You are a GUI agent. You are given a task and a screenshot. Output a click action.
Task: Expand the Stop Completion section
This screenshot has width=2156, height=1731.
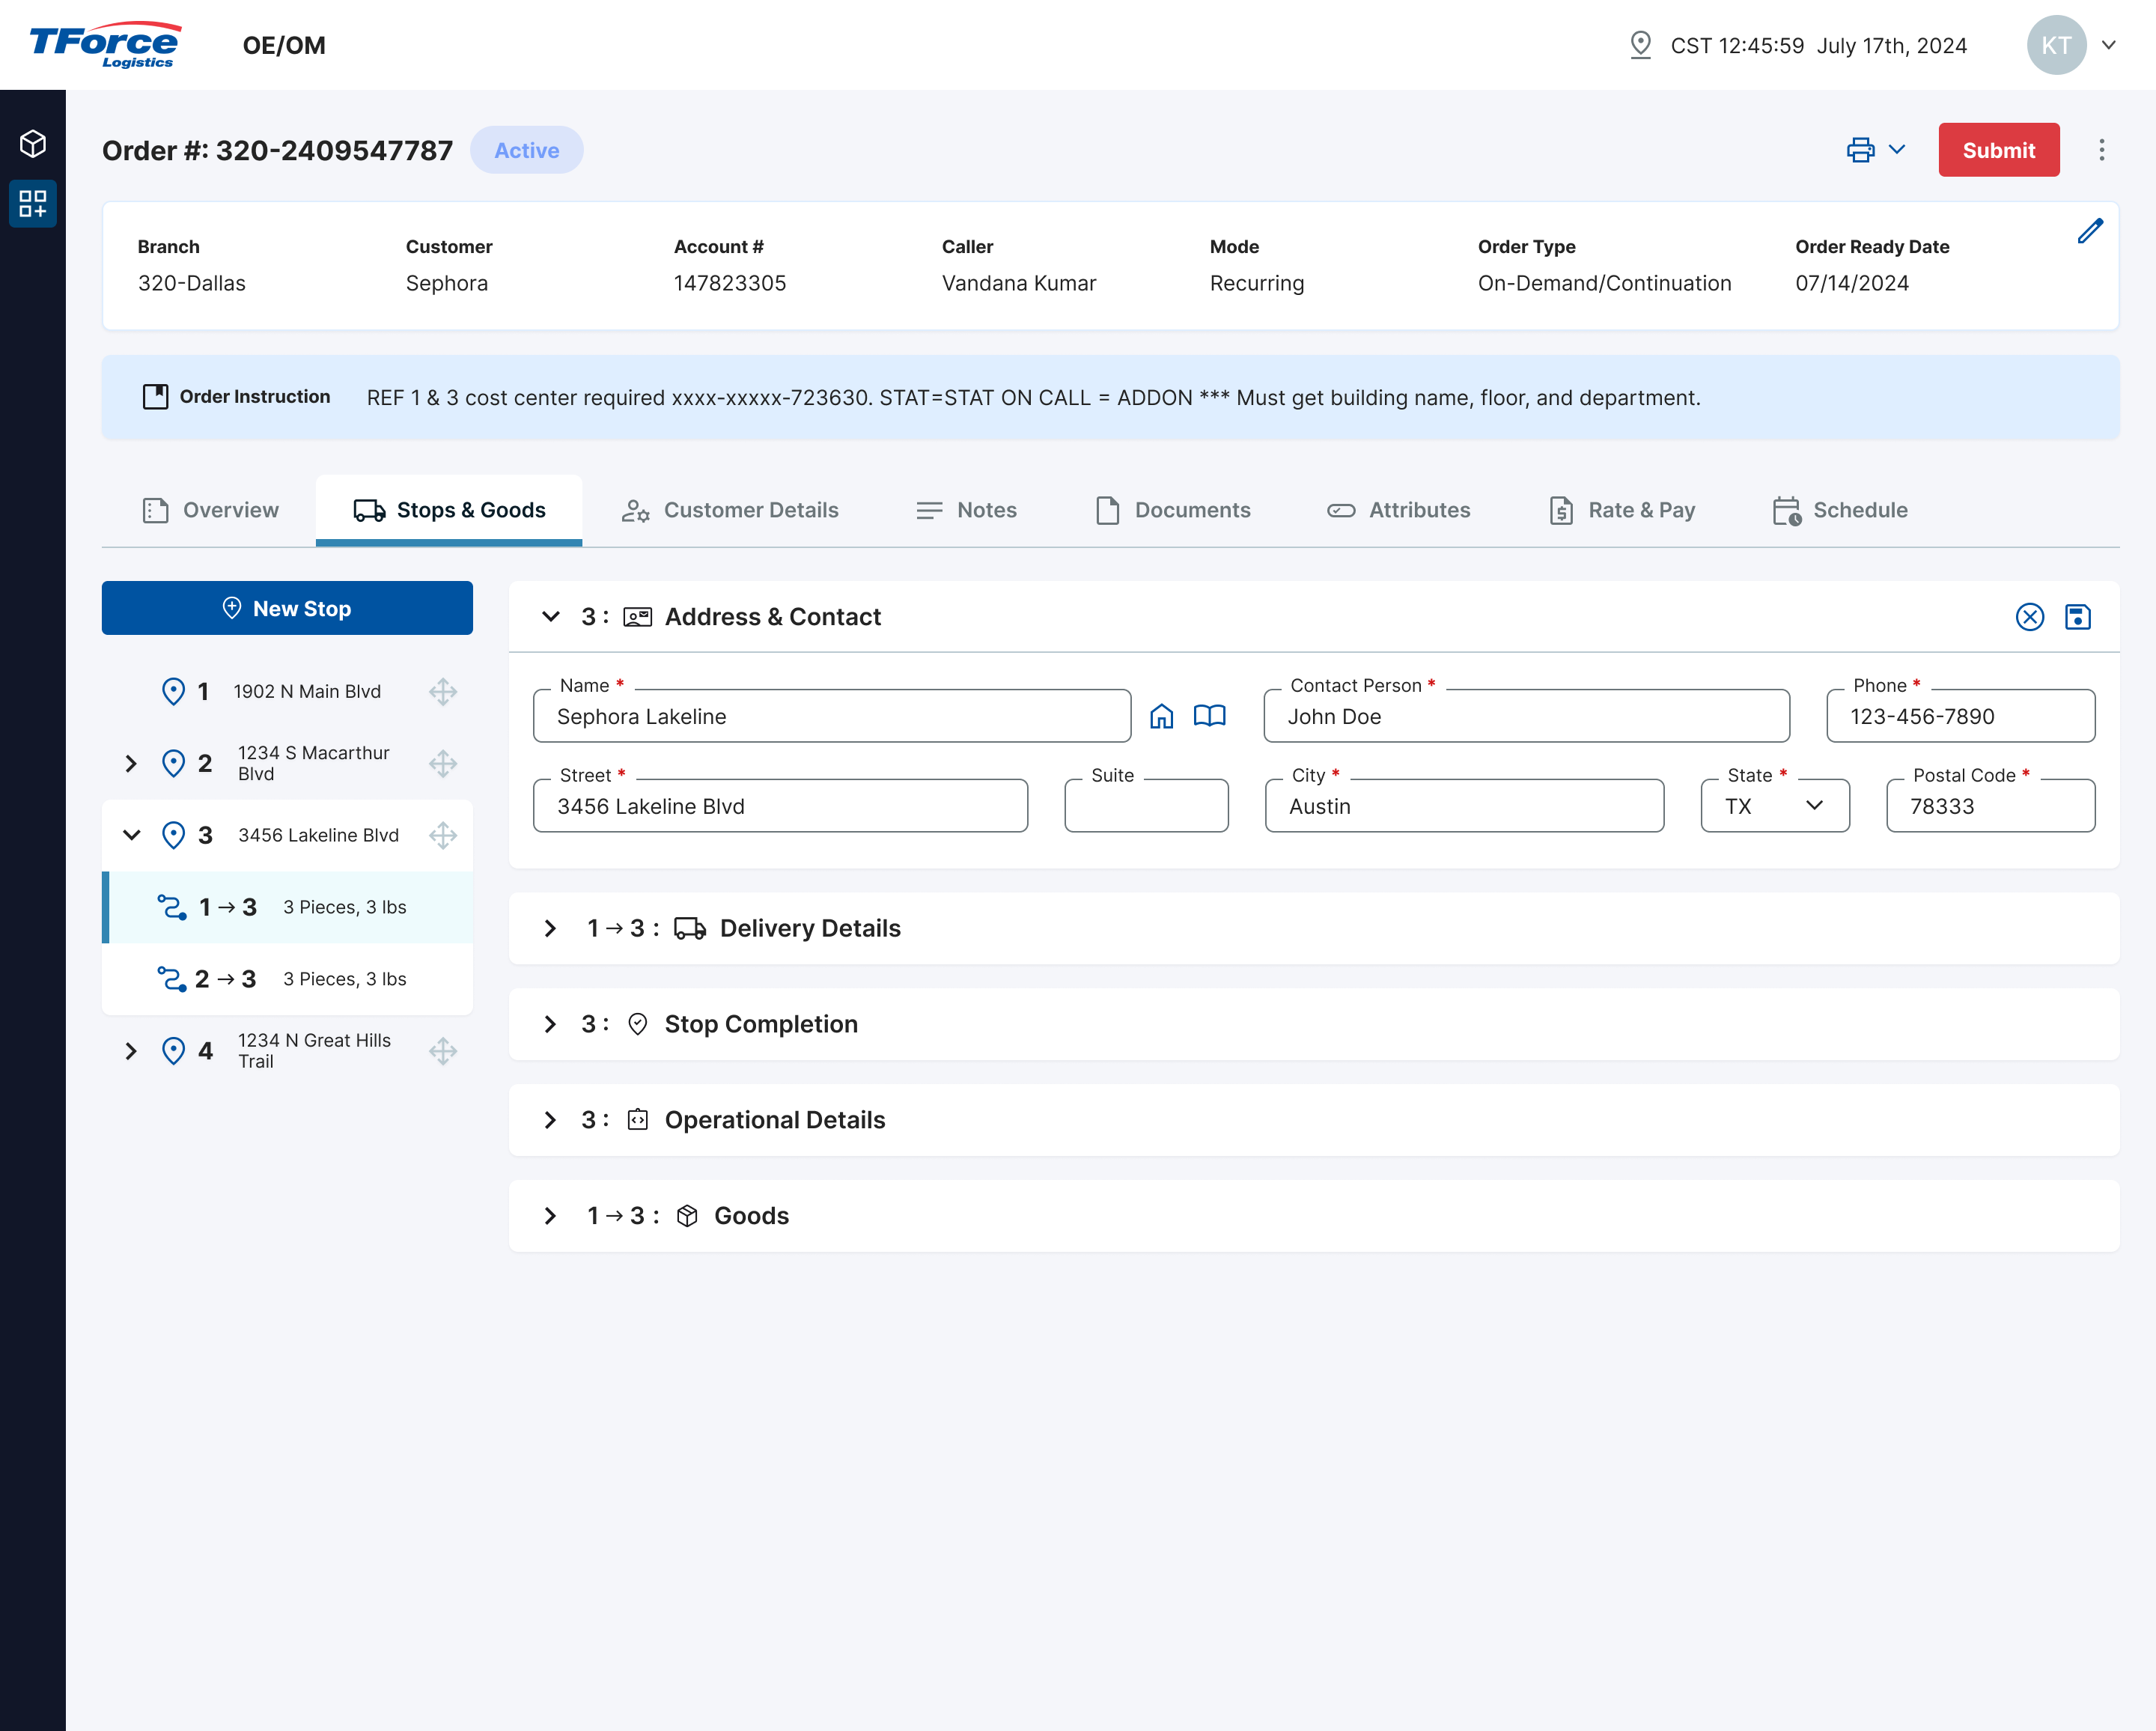(x=550, y=1024)
